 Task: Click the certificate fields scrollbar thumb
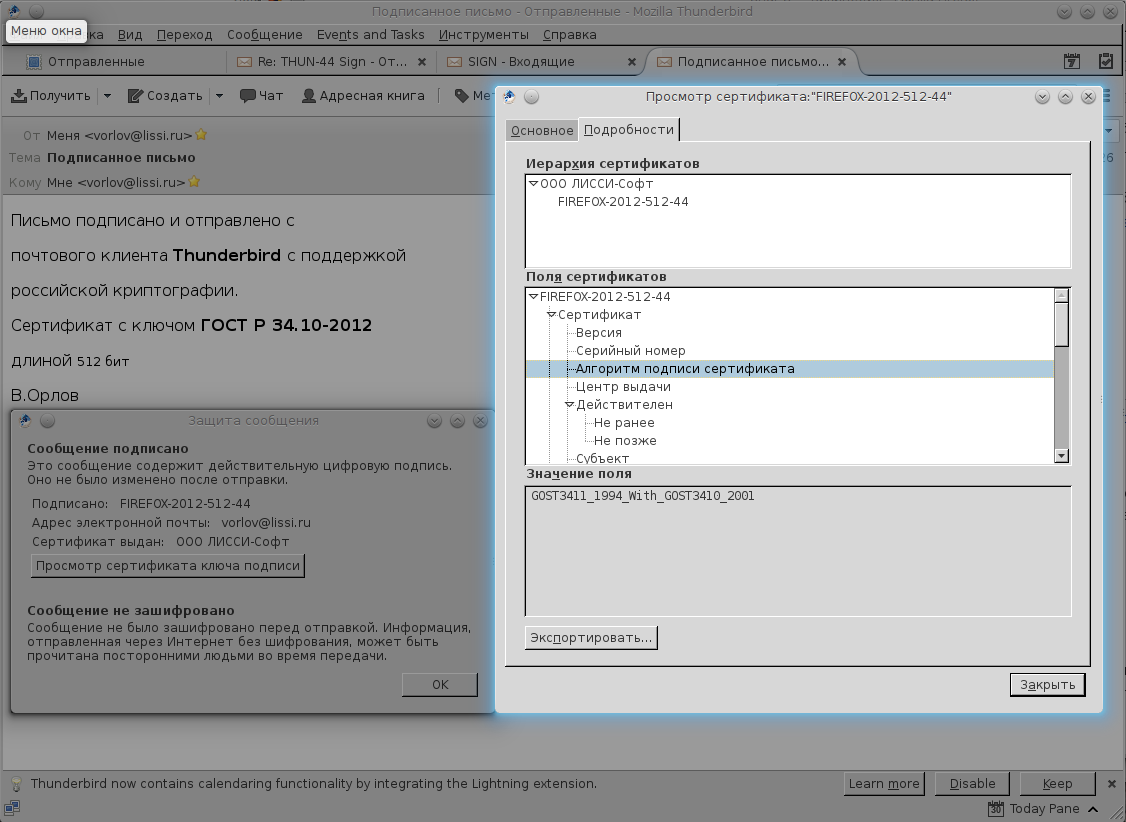[1062, 324]
